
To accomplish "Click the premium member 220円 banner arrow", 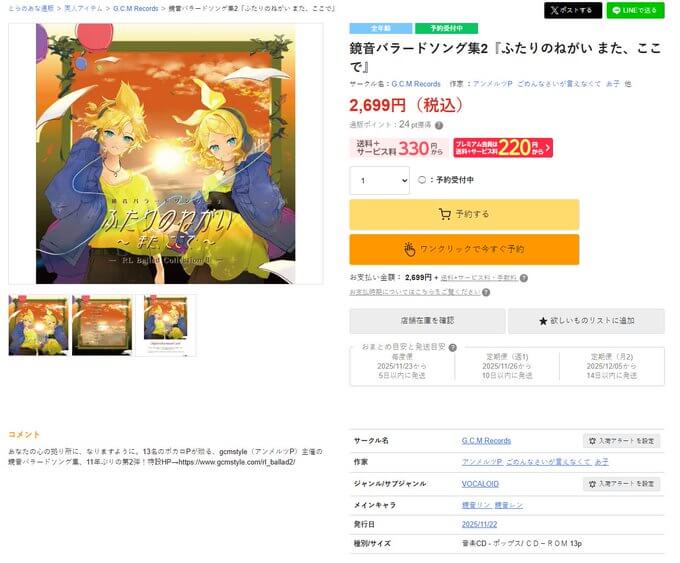I will click(548, 148).
